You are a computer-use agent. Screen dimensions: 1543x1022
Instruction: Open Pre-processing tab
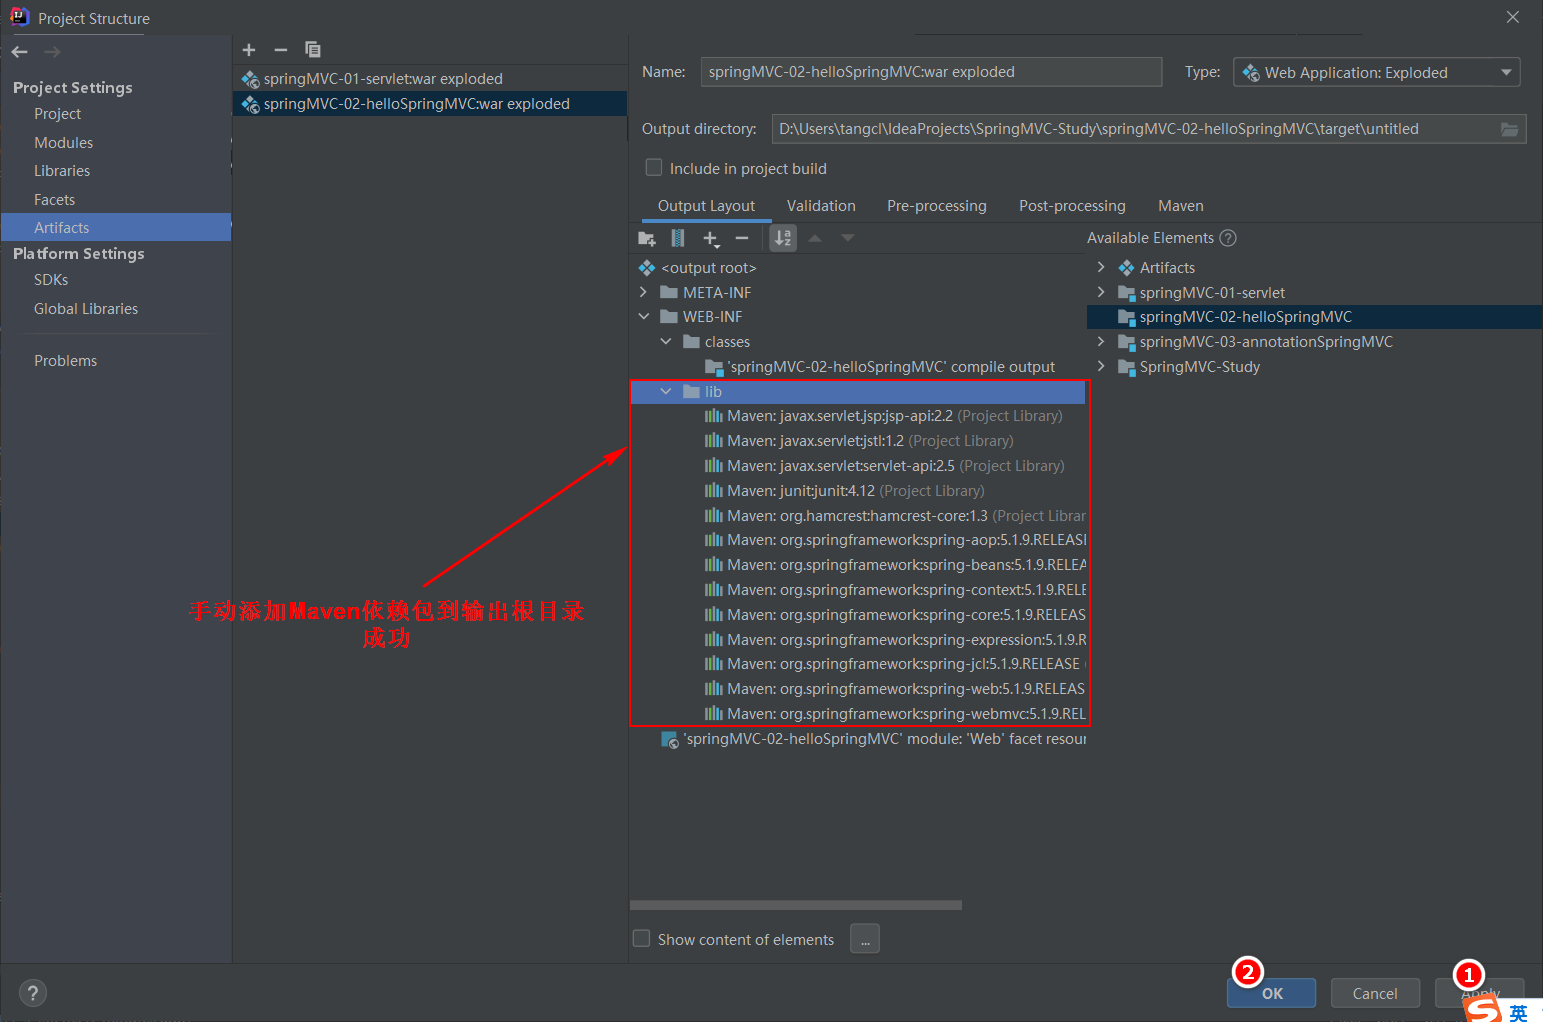[x=937, y=206]
